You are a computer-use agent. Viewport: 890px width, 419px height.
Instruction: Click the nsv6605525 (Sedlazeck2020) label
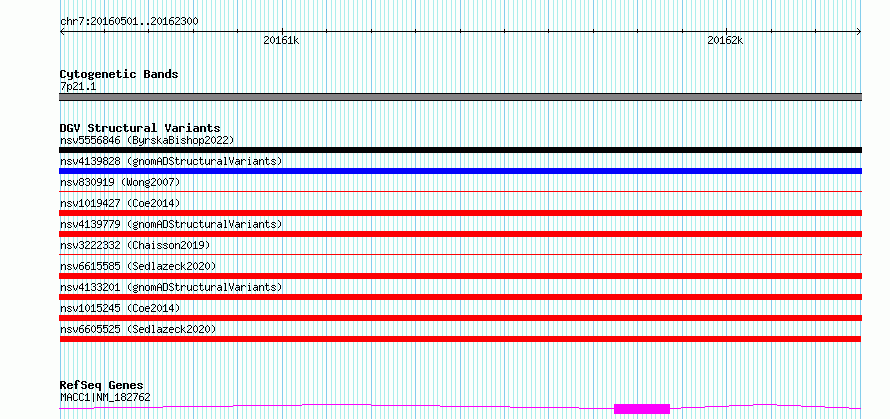point(138,329)
